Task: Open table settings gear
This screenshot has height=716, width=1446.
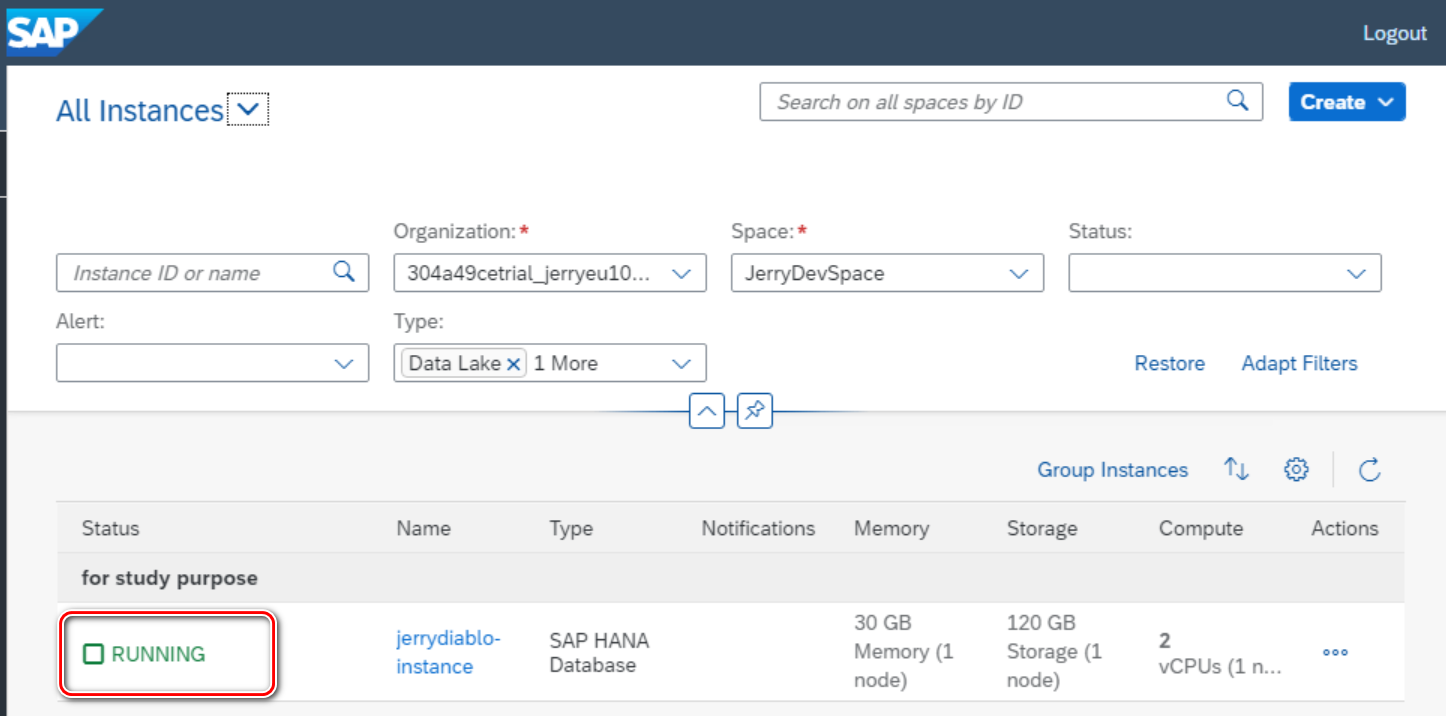Action: (1296, 469)
